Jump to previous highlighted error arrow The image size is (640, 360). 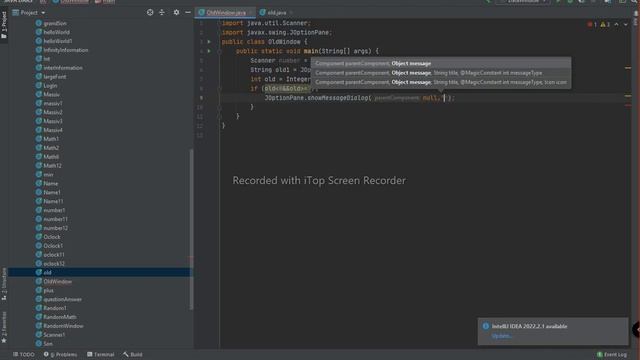point(617,24)
